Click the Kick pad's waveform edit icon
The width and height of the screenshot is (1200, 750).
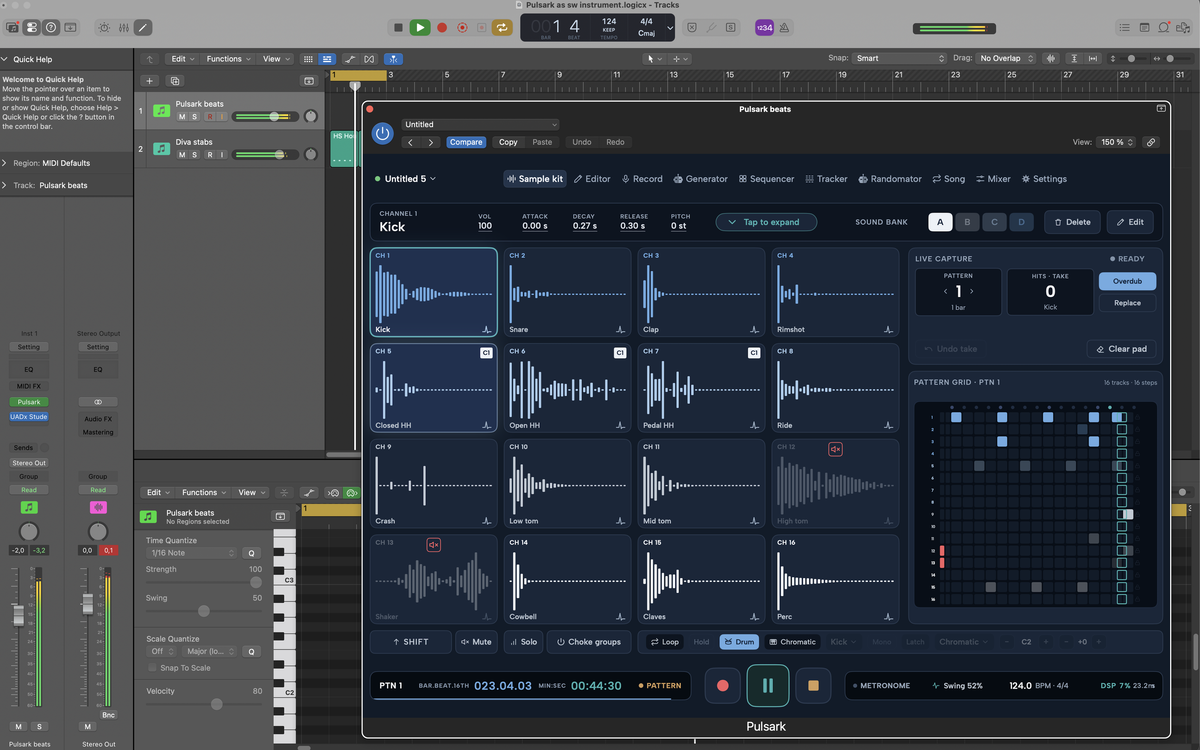[x=486, y=329]
